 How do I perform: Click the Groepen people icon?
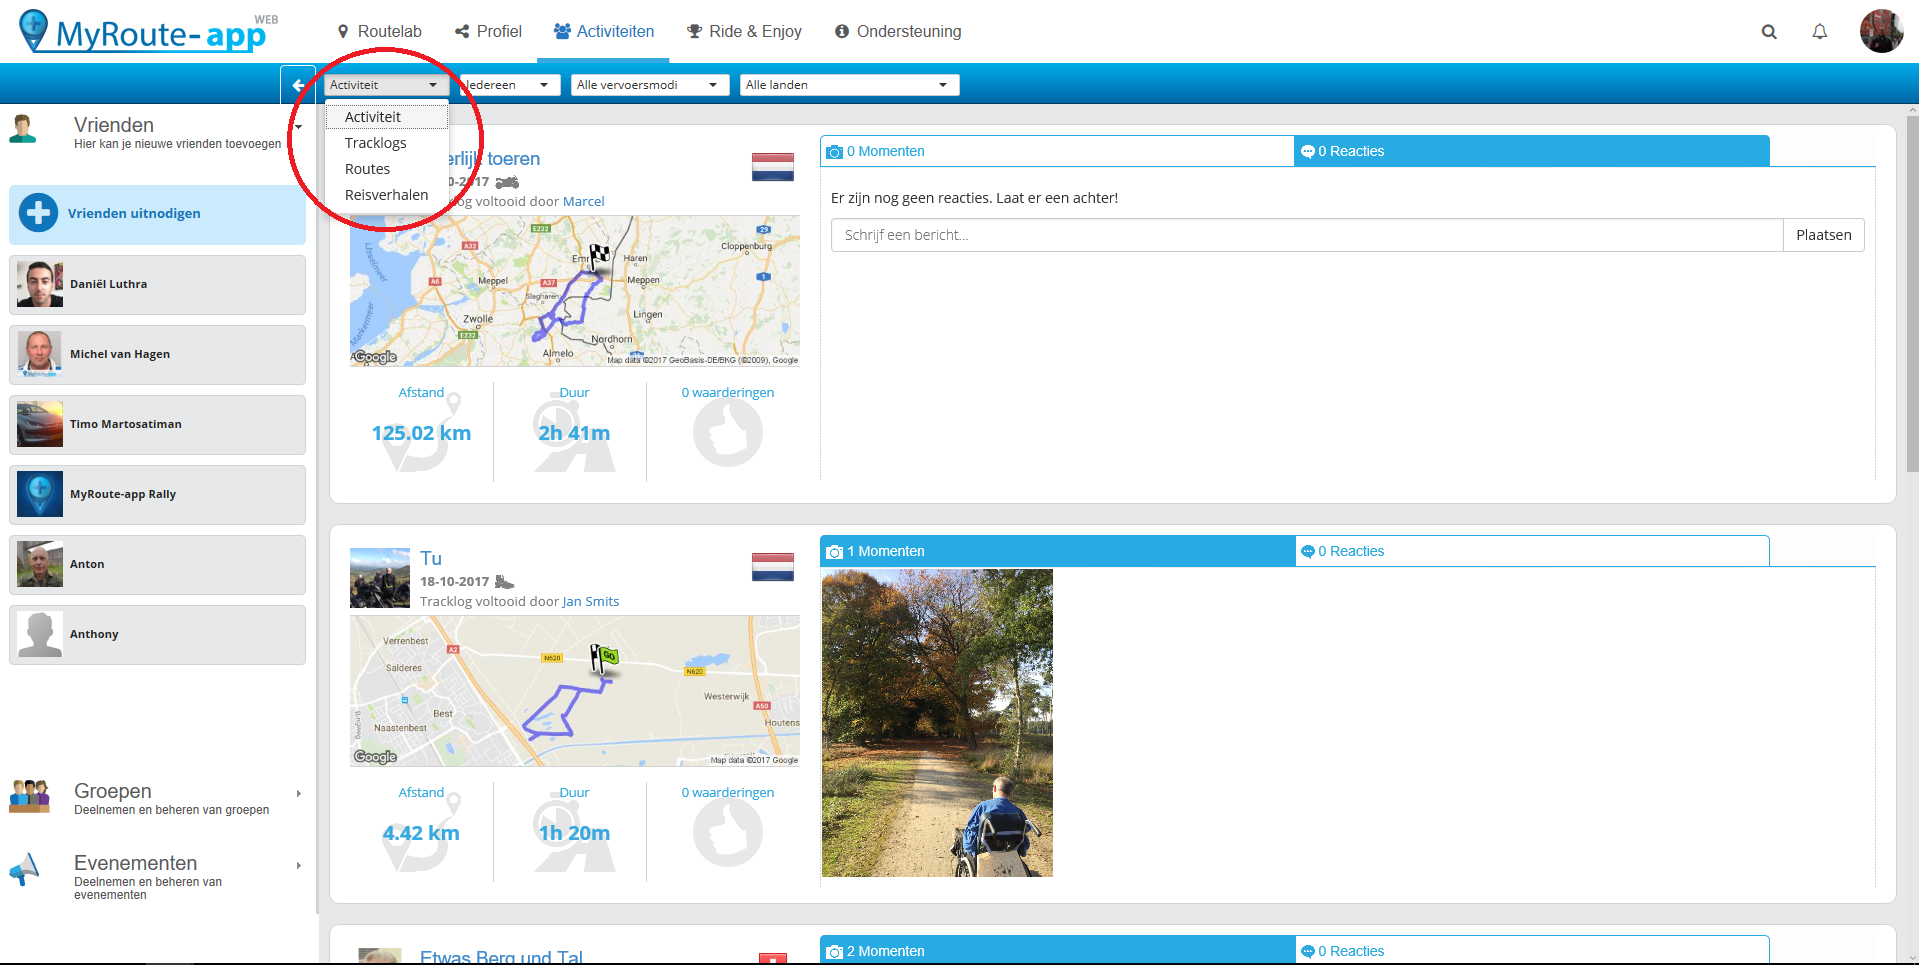[x=29, y=796]
